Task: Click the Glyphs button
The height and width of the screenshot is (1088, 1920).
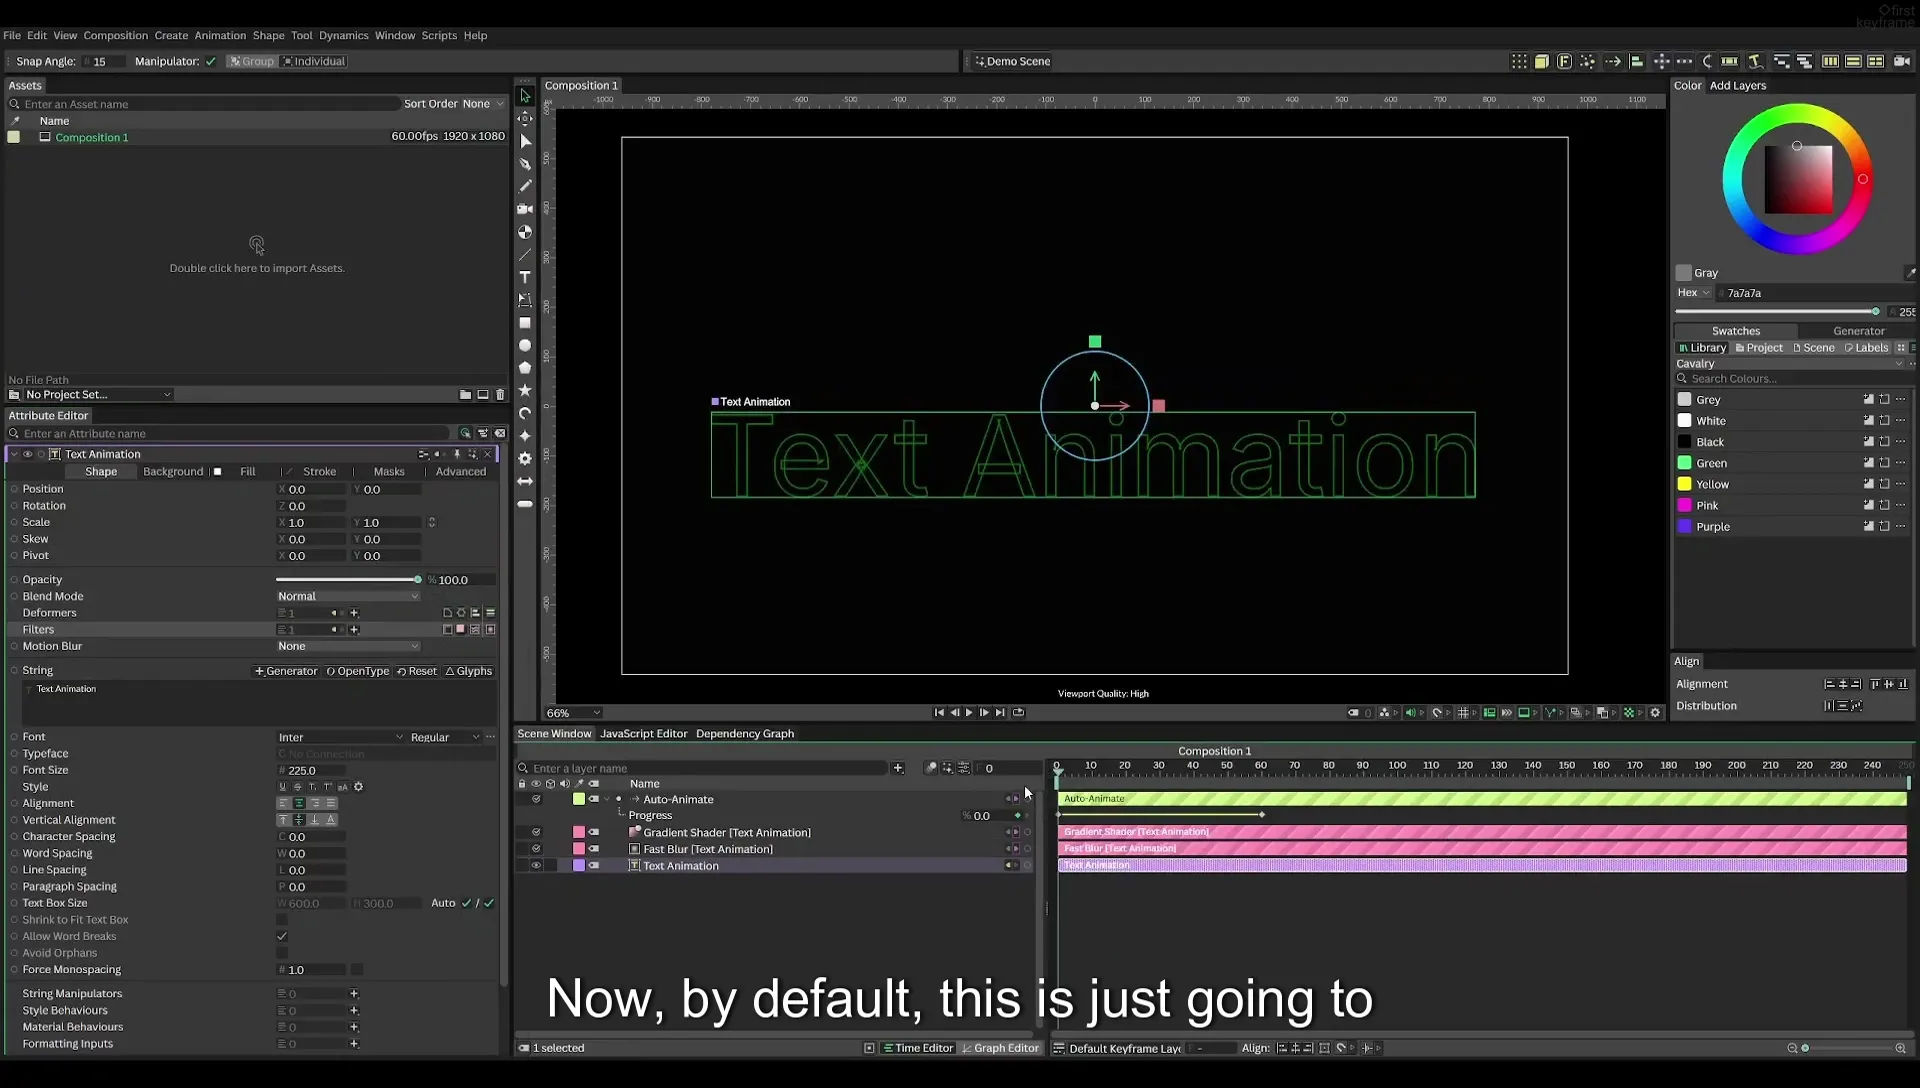Action: click(469, 671)
